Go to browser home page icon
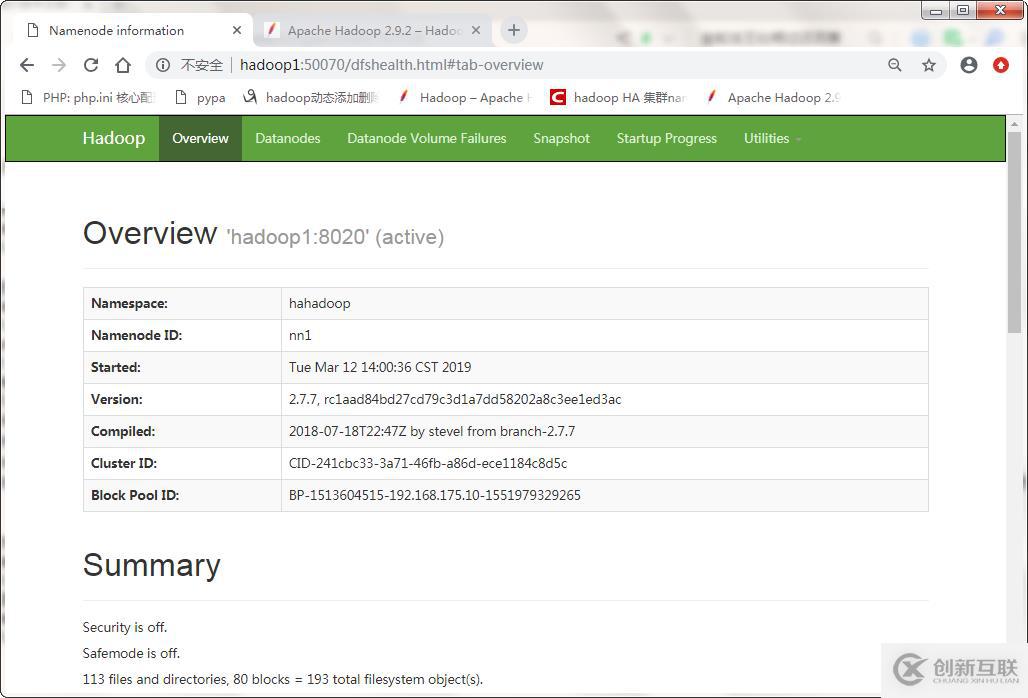 coord(123,65)
